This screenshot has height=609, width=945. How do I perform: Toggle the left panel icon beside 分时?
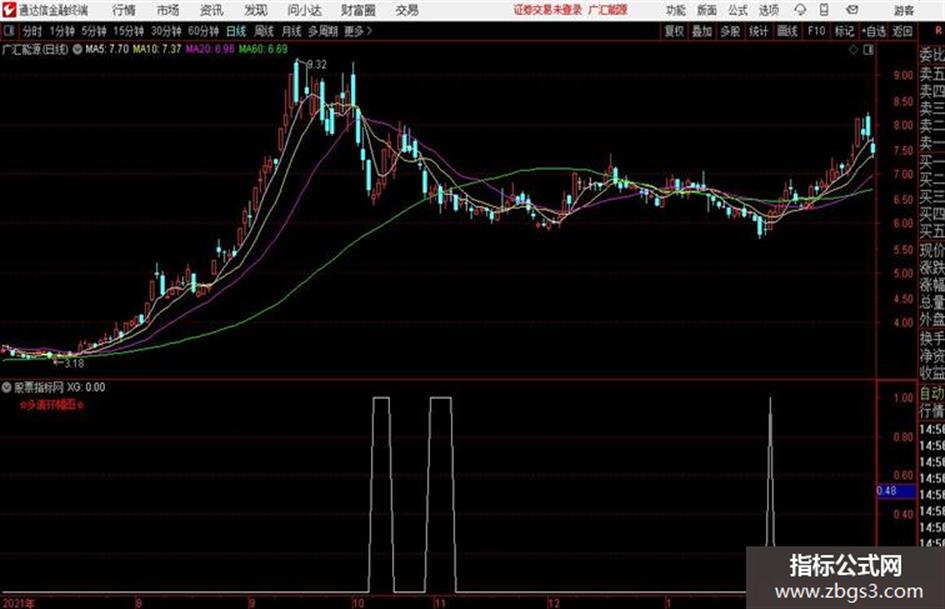coord(9,31)
